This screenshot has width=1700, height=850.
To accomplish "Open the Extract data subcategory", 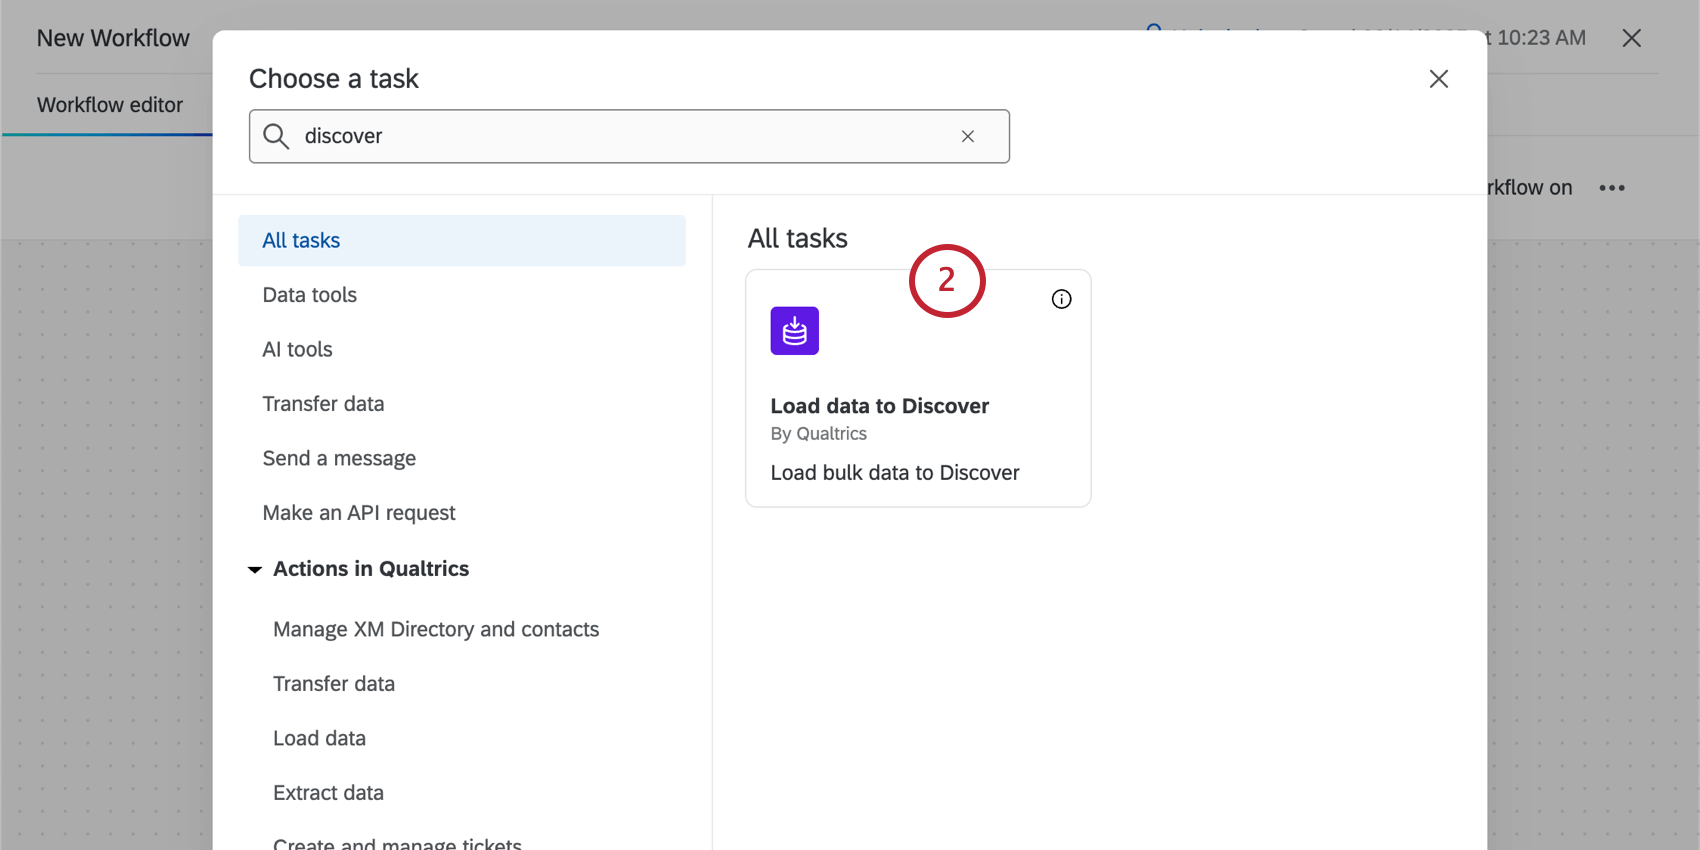I will [328, 793].
